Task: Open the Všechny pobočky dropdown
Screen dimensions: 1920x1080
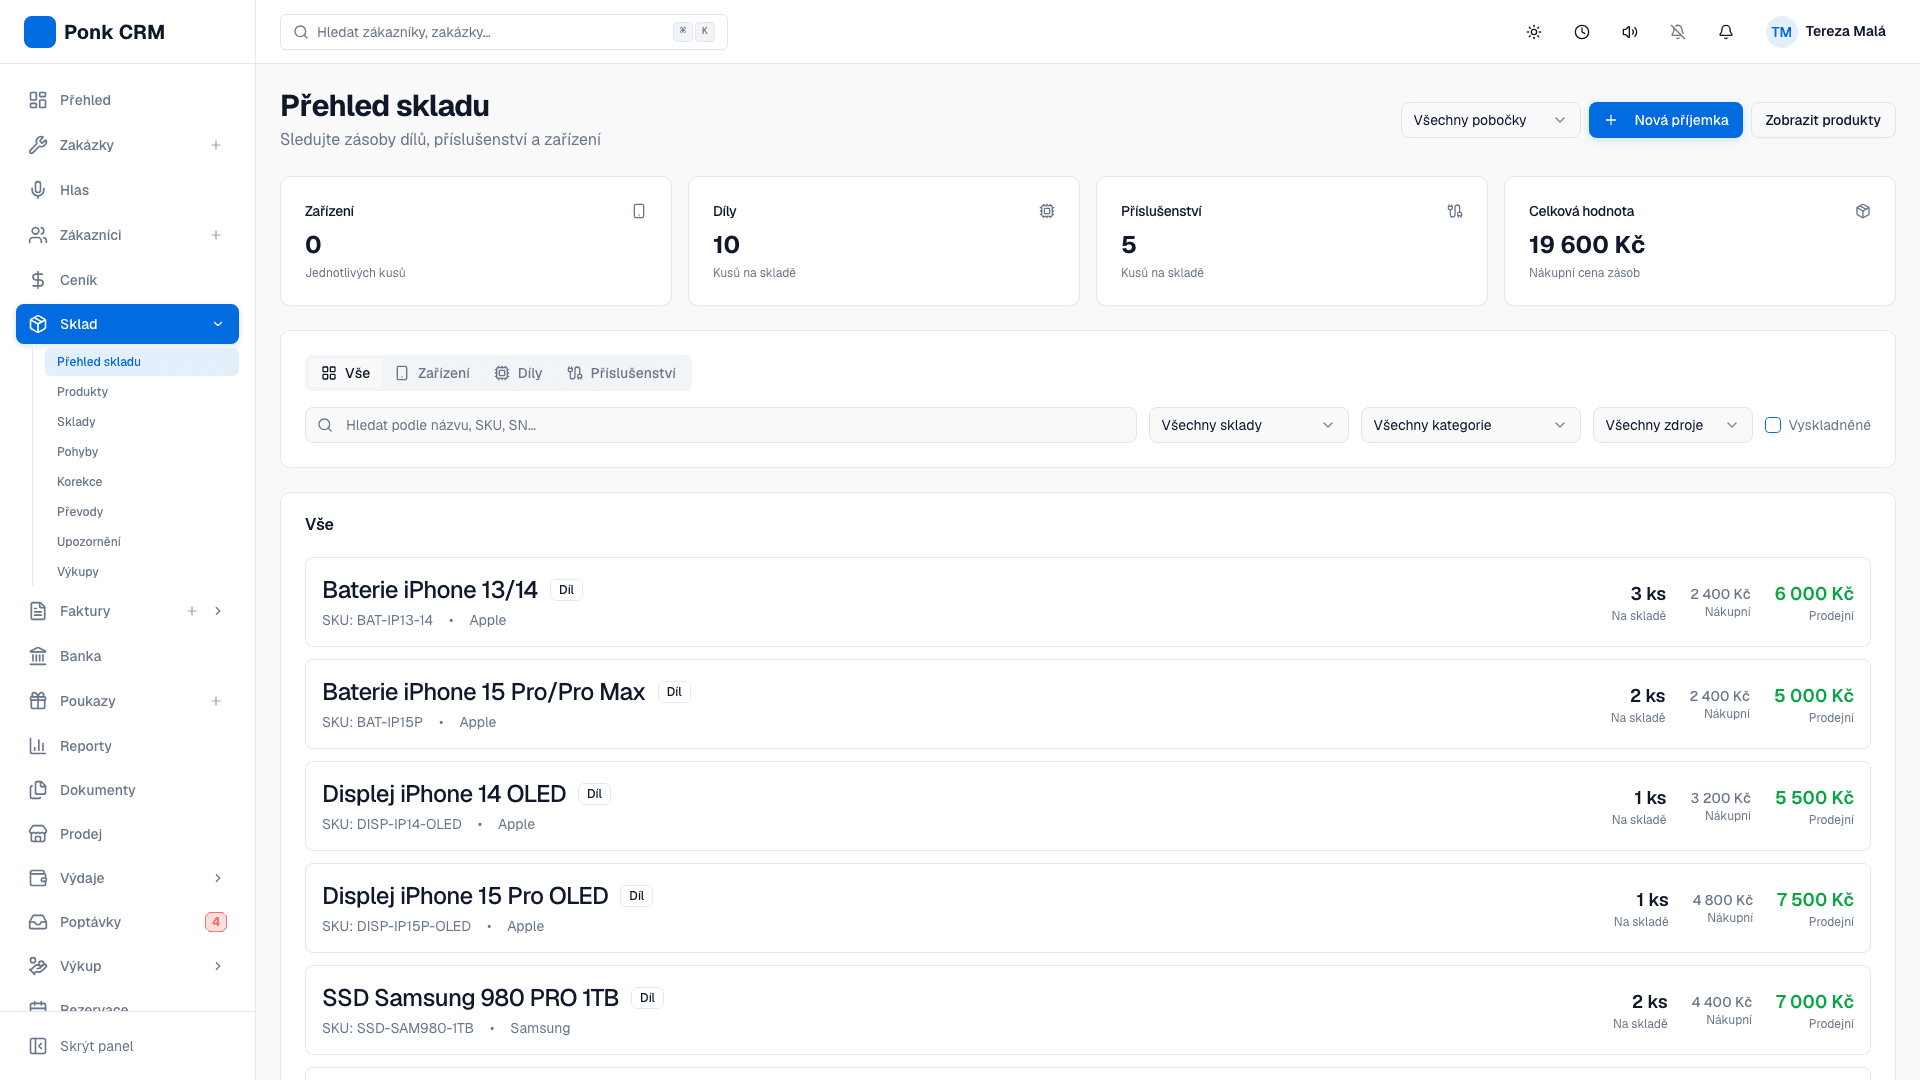Action: click(1490, 120)
